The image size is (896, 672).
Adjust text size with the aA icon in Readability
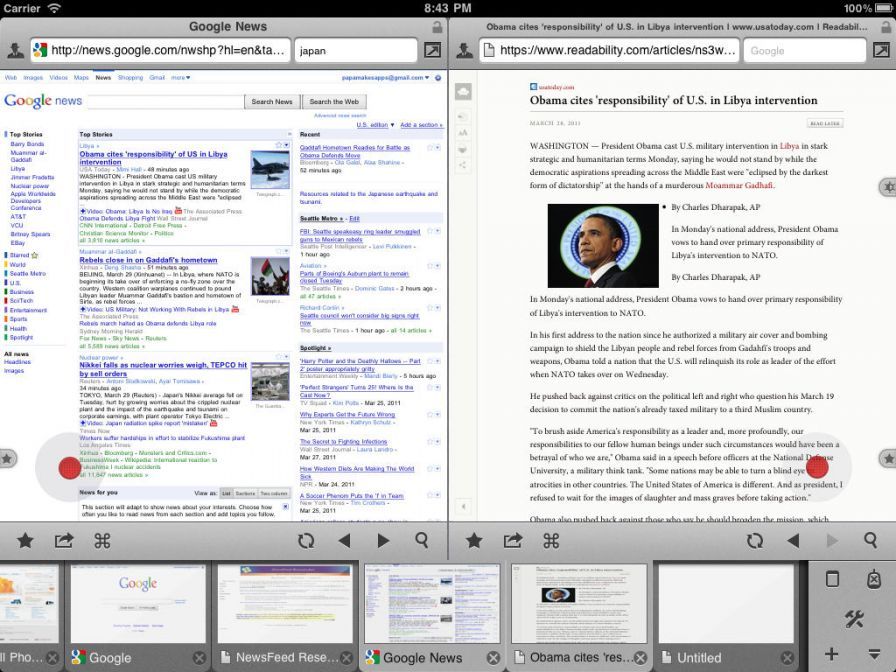click(x=465, y=132)
